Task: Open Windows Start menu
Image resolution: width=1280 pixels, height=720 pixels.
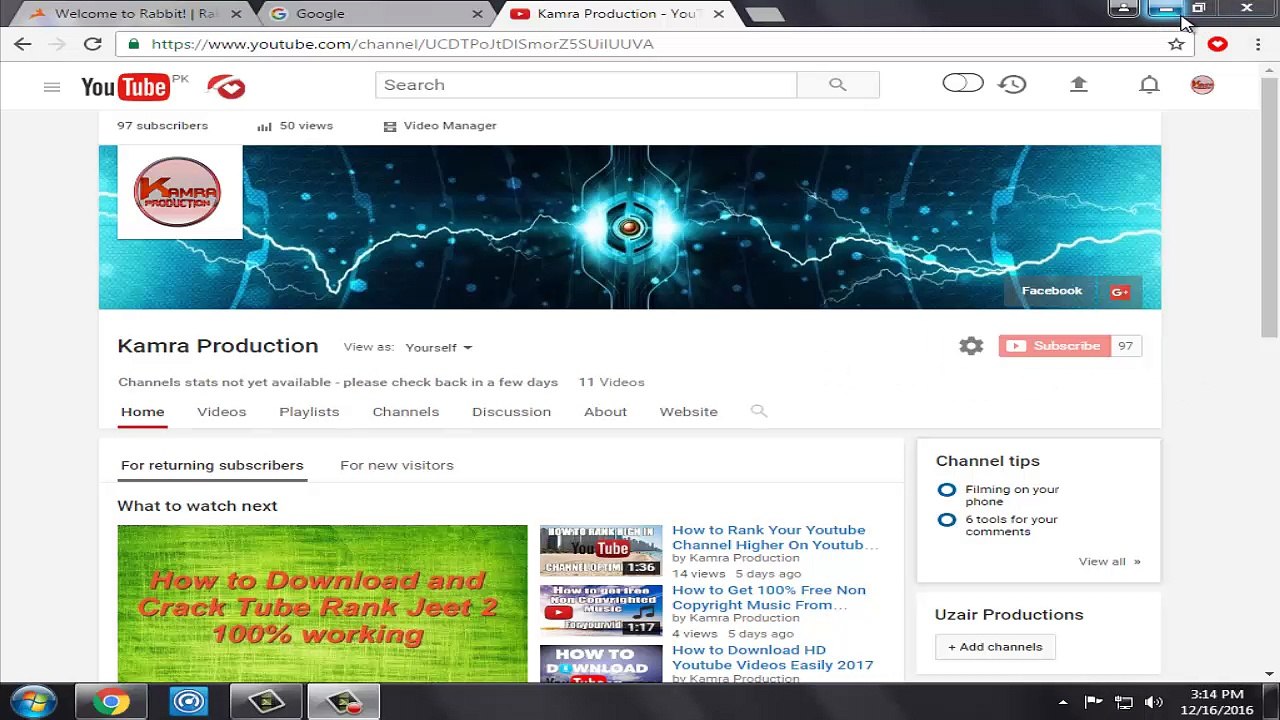Action: (33, 702)
